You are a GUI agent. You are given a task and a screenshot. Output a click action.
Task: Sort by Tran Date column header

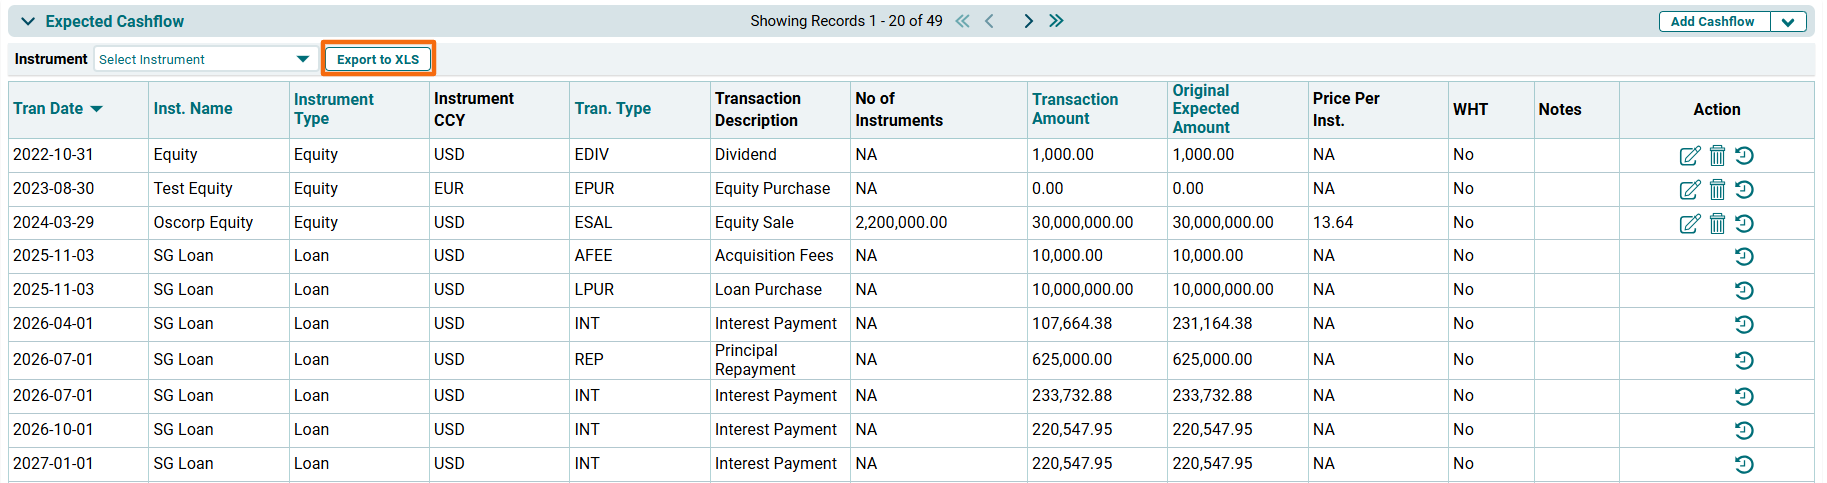pyautogui.click(x=48, y=109)
